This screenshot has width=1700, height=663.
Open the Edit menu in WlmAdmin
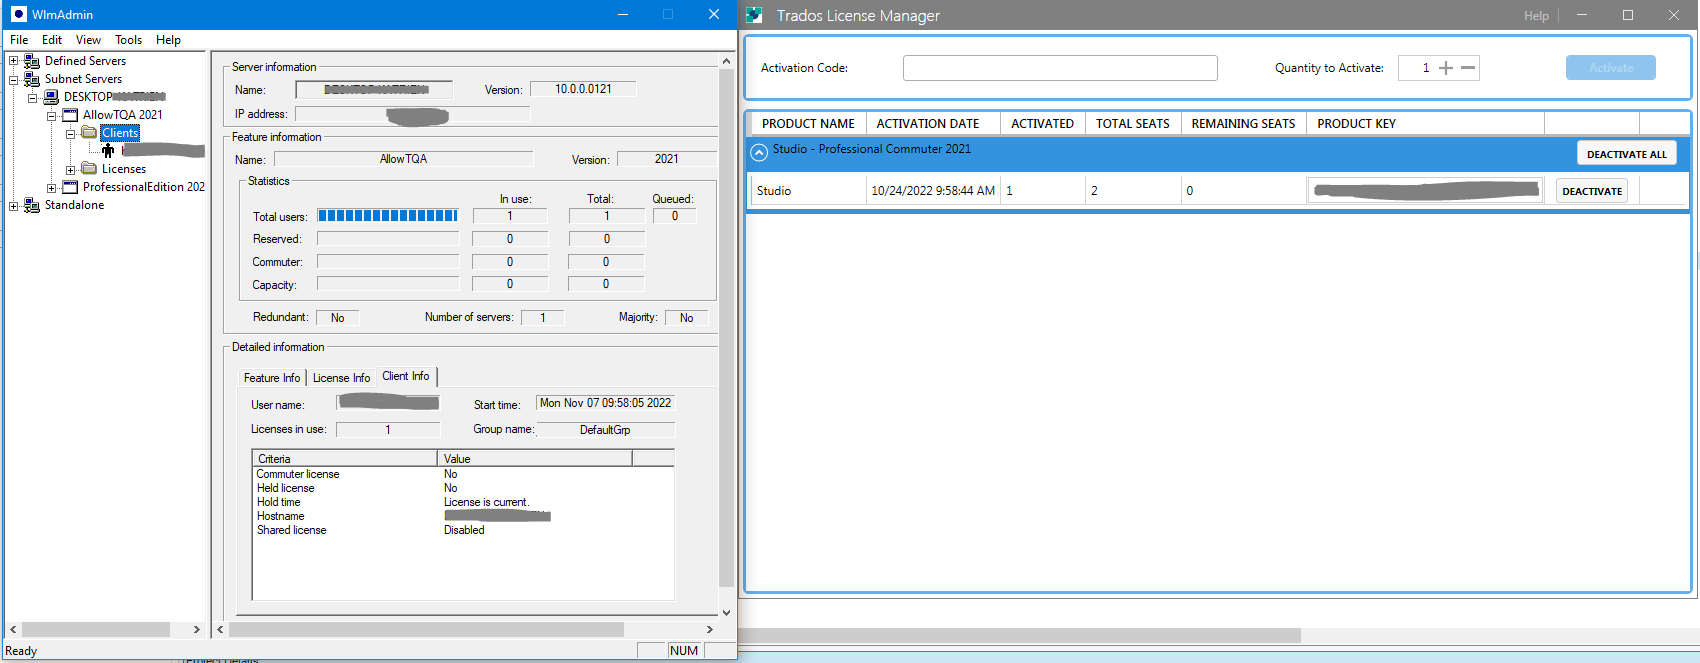click(52, 40)
